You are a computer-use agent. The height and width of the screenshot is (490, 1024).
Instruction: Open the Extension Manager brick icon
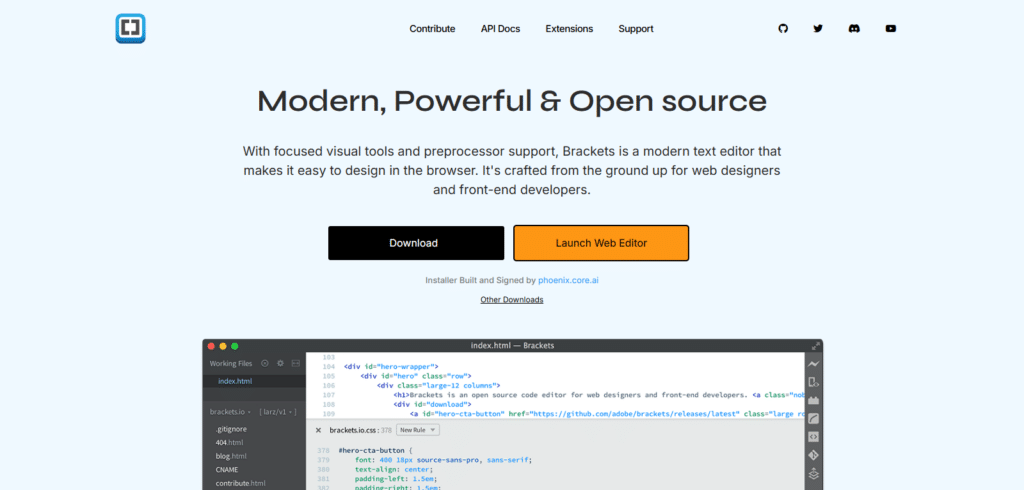(x=813, y=400)
